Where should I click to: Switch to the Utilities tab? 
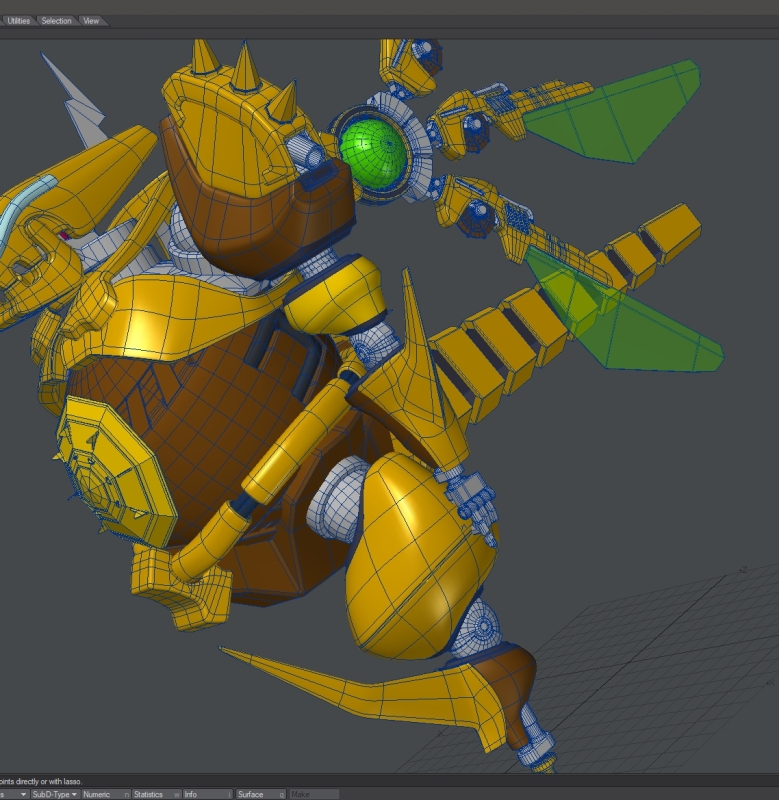click(18, 20)
